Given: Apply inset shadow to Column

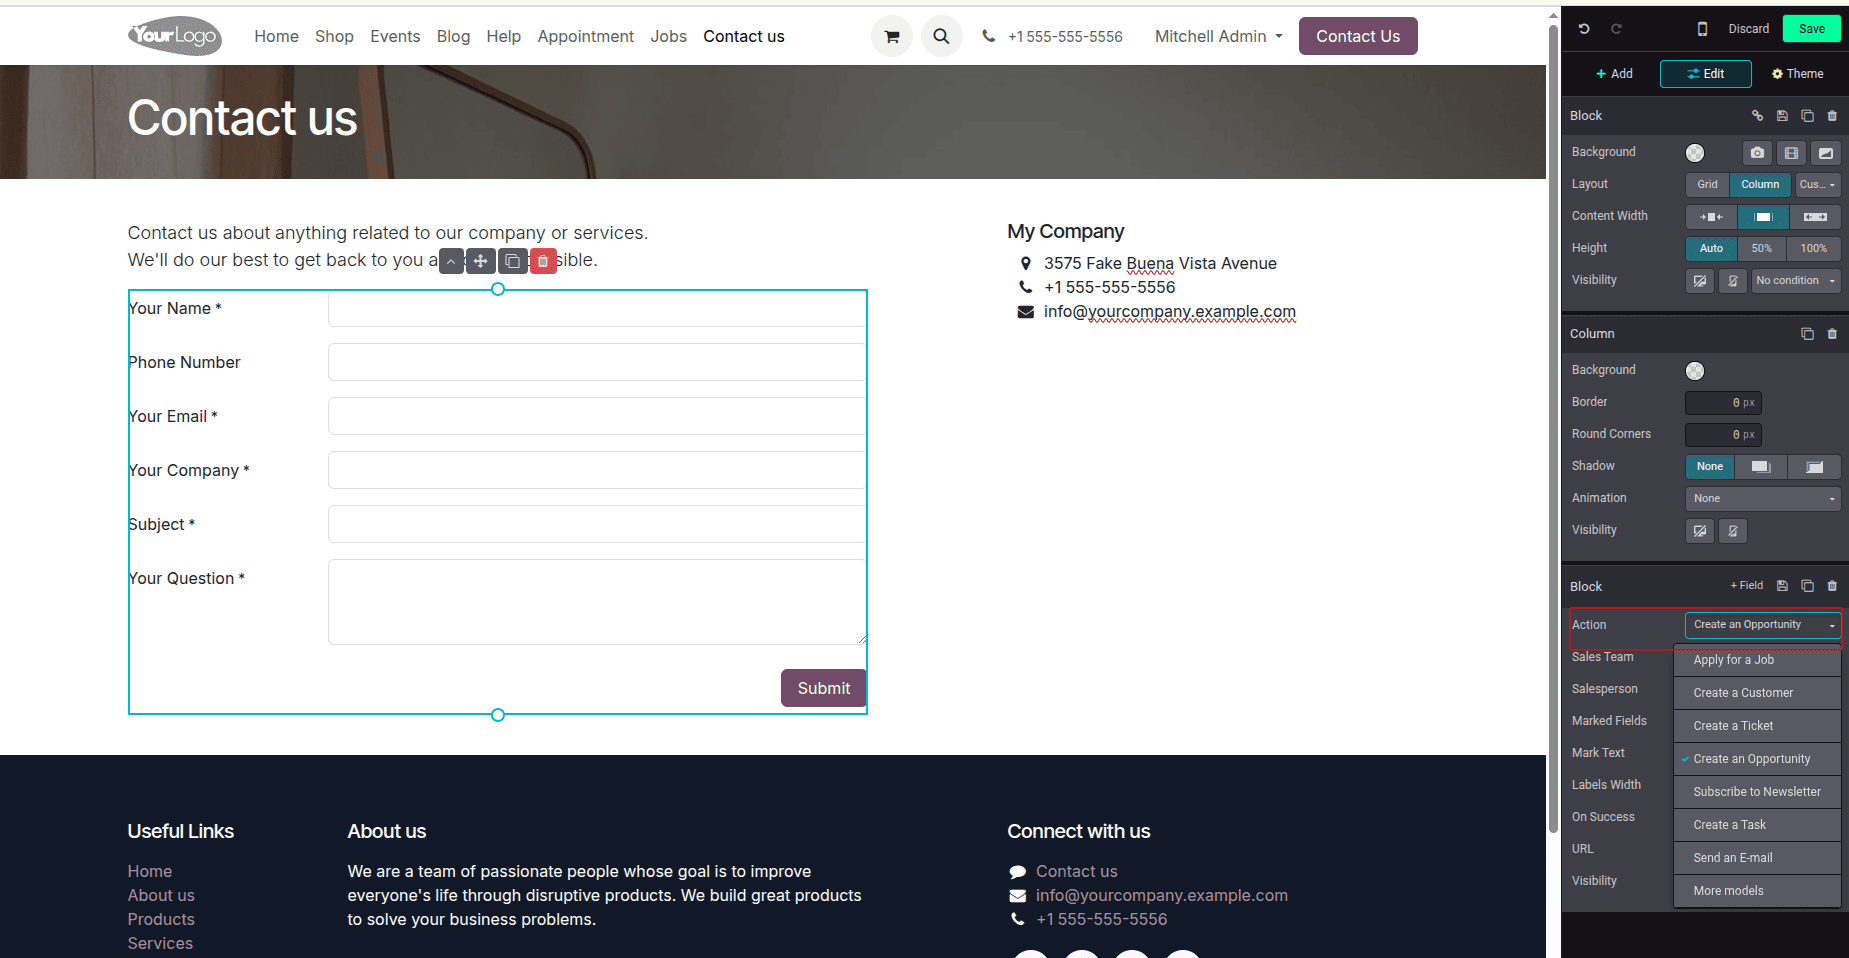Looking at the screenshot, I should [x=1814, y=467].
